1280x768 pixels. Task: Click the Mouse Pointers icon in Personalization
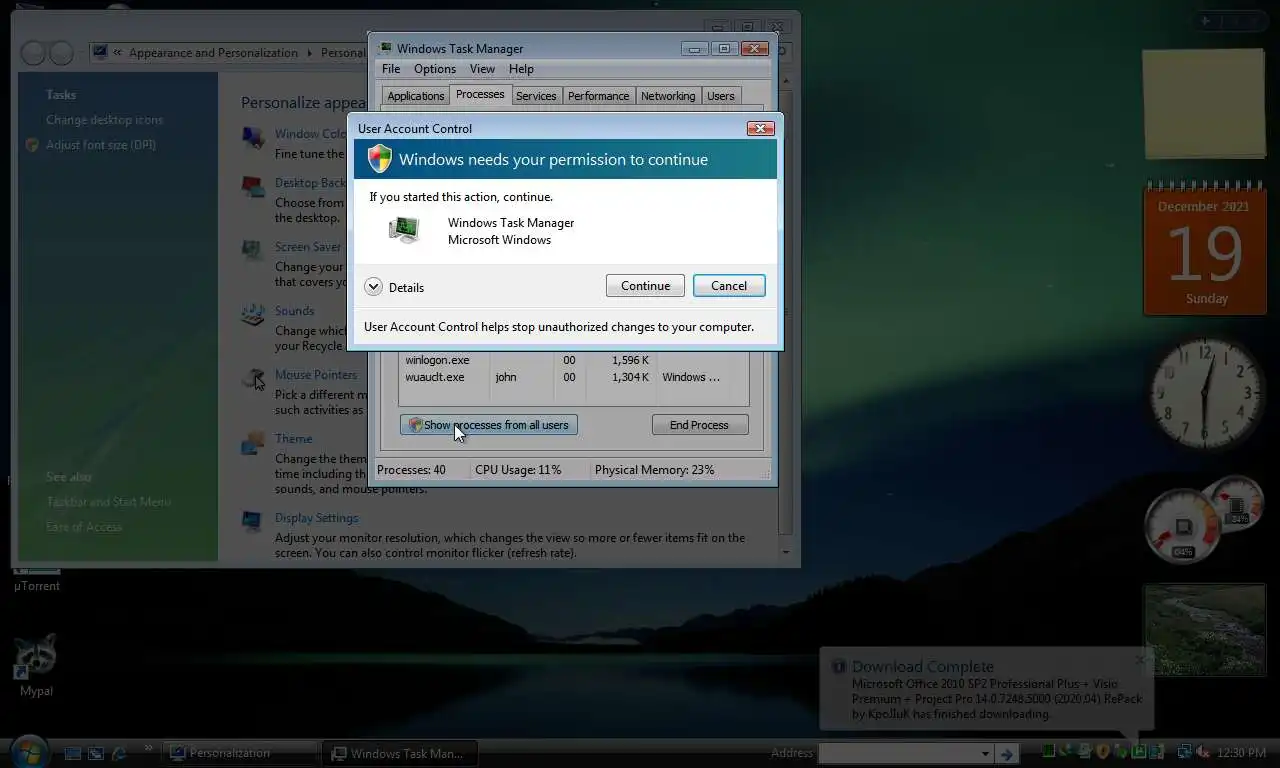254,380
